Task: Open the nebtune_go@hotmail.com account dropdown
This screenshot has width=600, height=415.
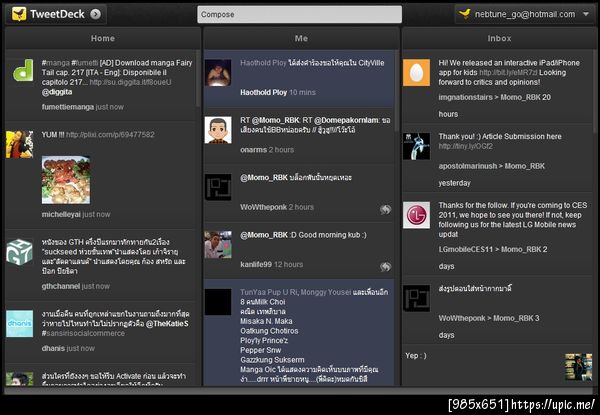Action: (x=525, y=14)
